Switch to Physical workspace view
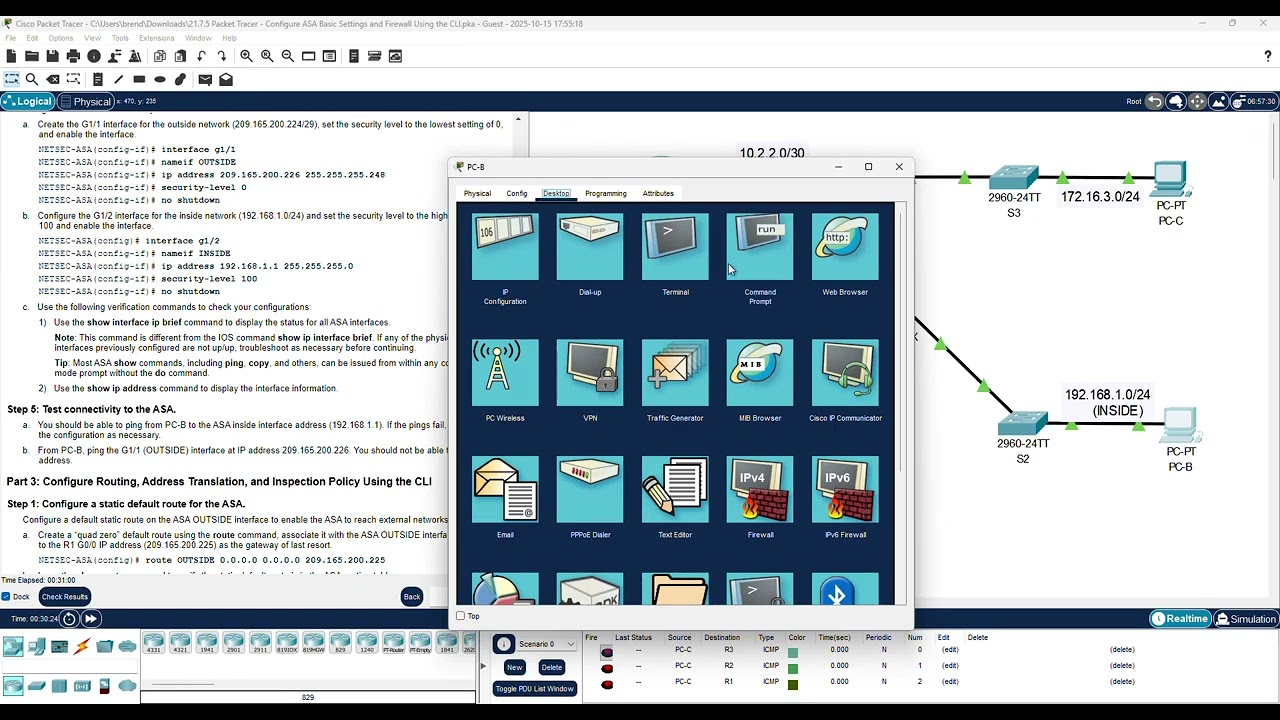1280x720 pixels. pos(85,101)
